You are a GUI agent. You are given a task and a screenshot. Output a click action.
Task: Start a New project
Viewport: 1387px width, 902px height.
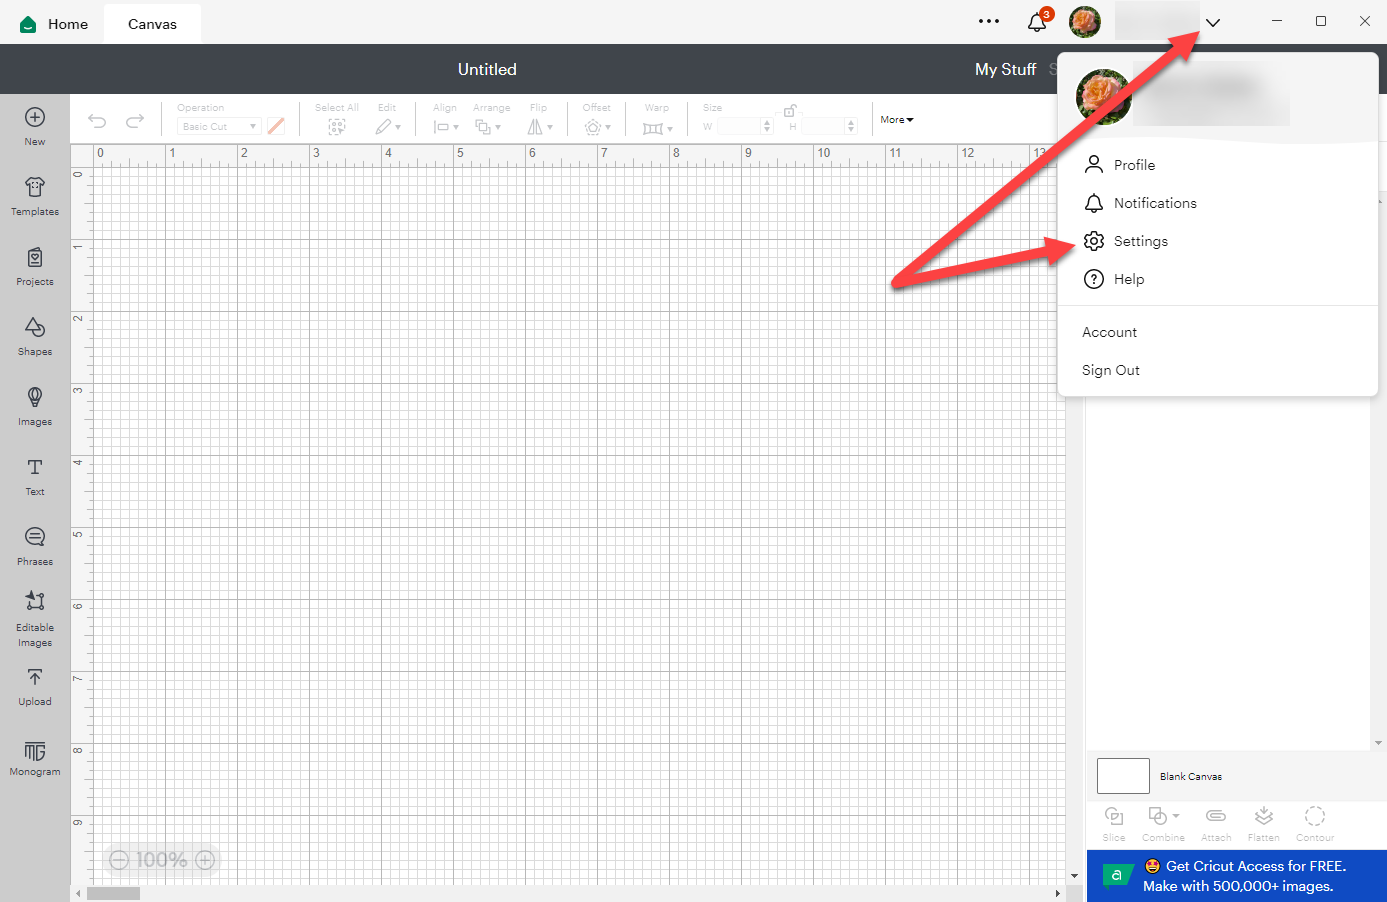35,126
